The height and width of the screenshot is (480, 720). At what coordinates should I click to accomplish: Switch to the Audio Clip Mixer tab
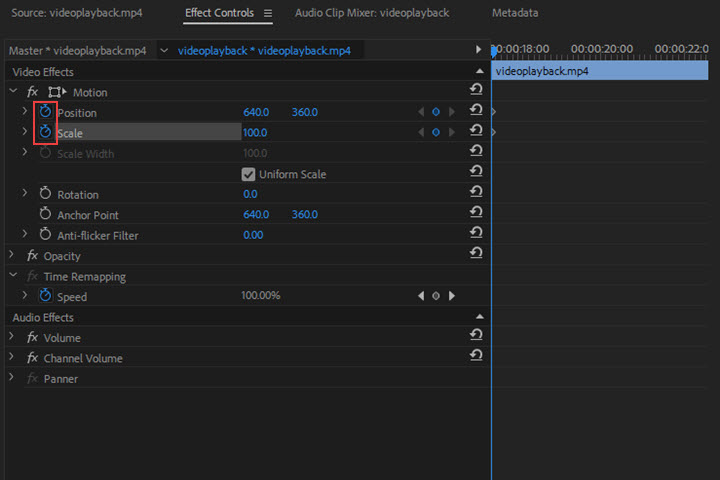pos(371,13)
